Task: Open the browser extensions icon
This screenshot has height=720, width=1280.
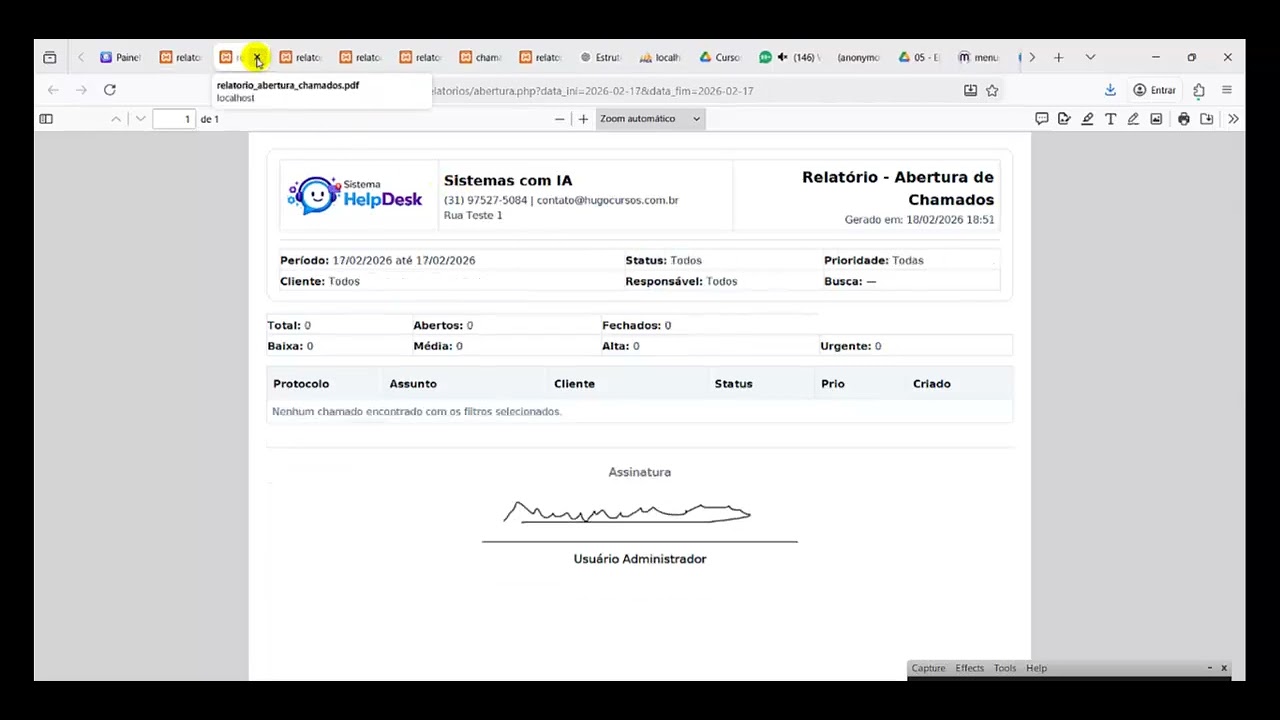Action: click(1199, 90)
